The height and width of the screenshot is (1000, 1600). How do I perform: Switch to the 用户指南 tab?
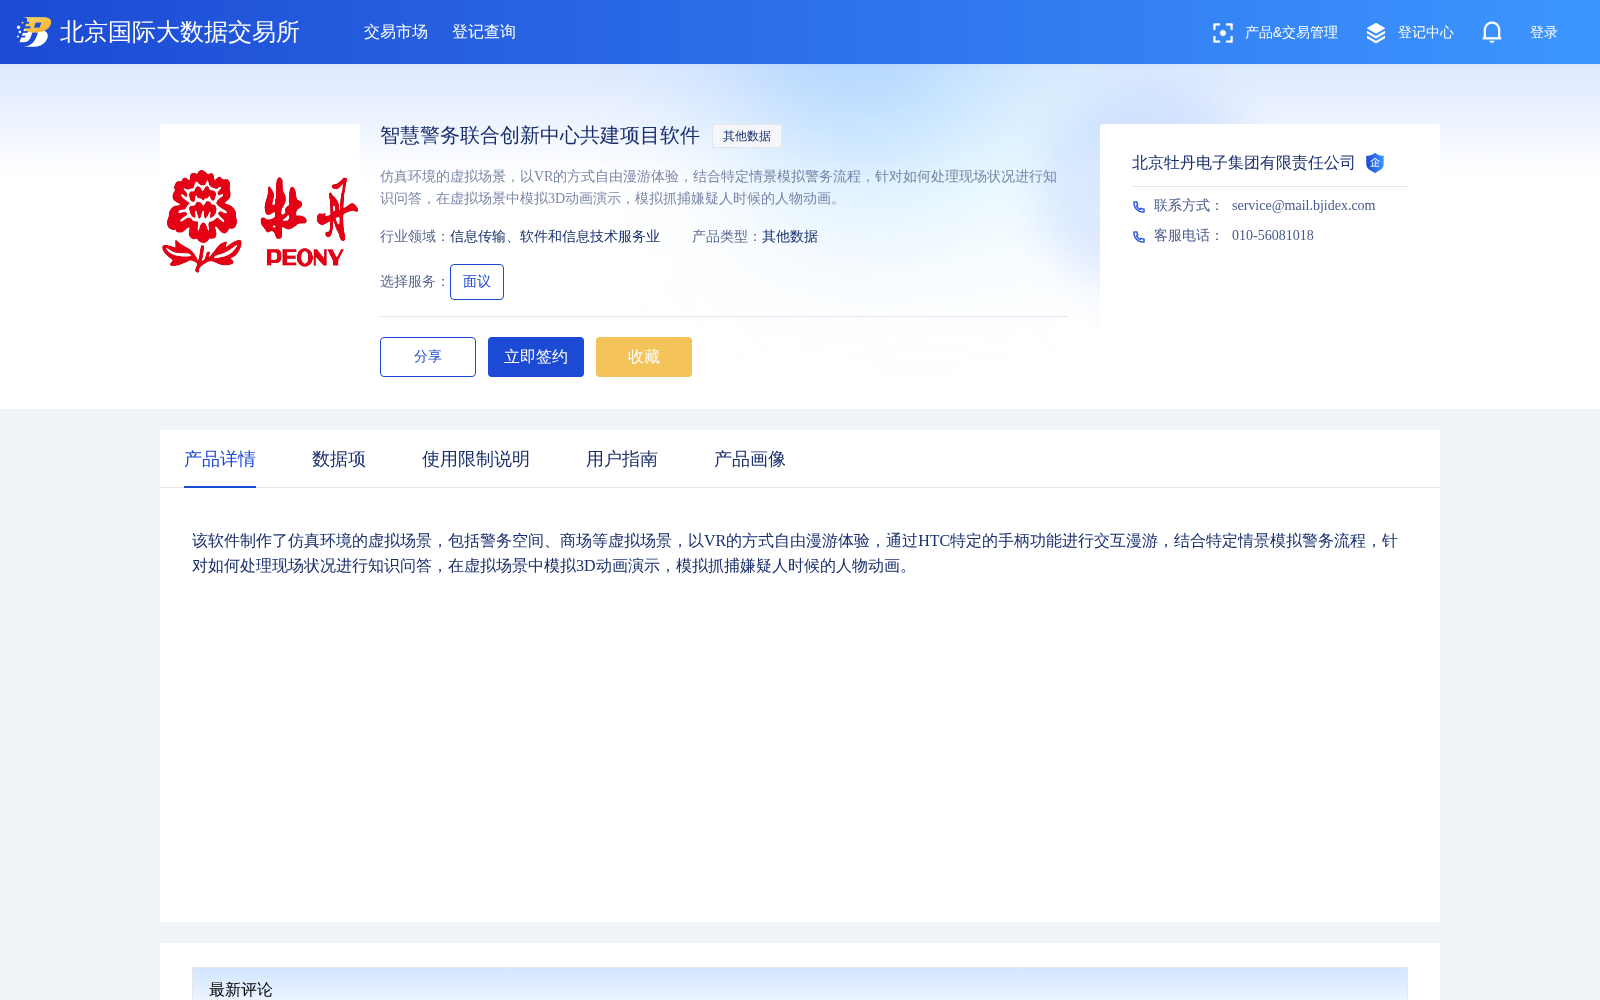tap(622, 459)
